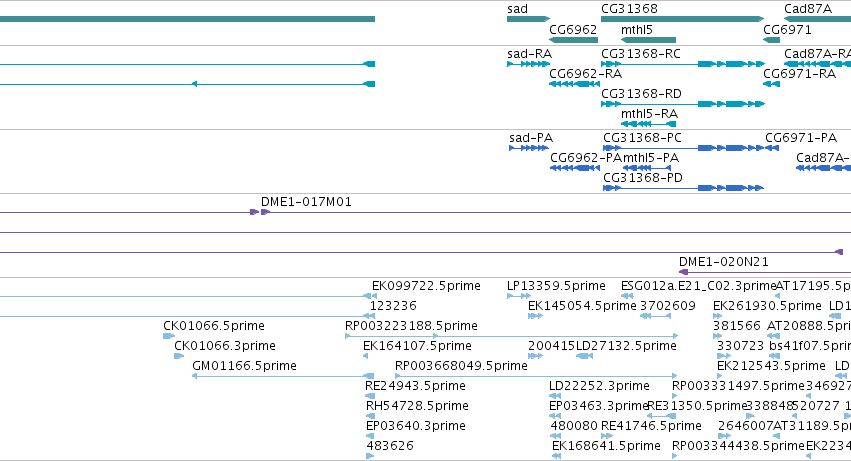Click the CG31368 gene feature
The image size is (851, 461).
click(x=683, y=19)
